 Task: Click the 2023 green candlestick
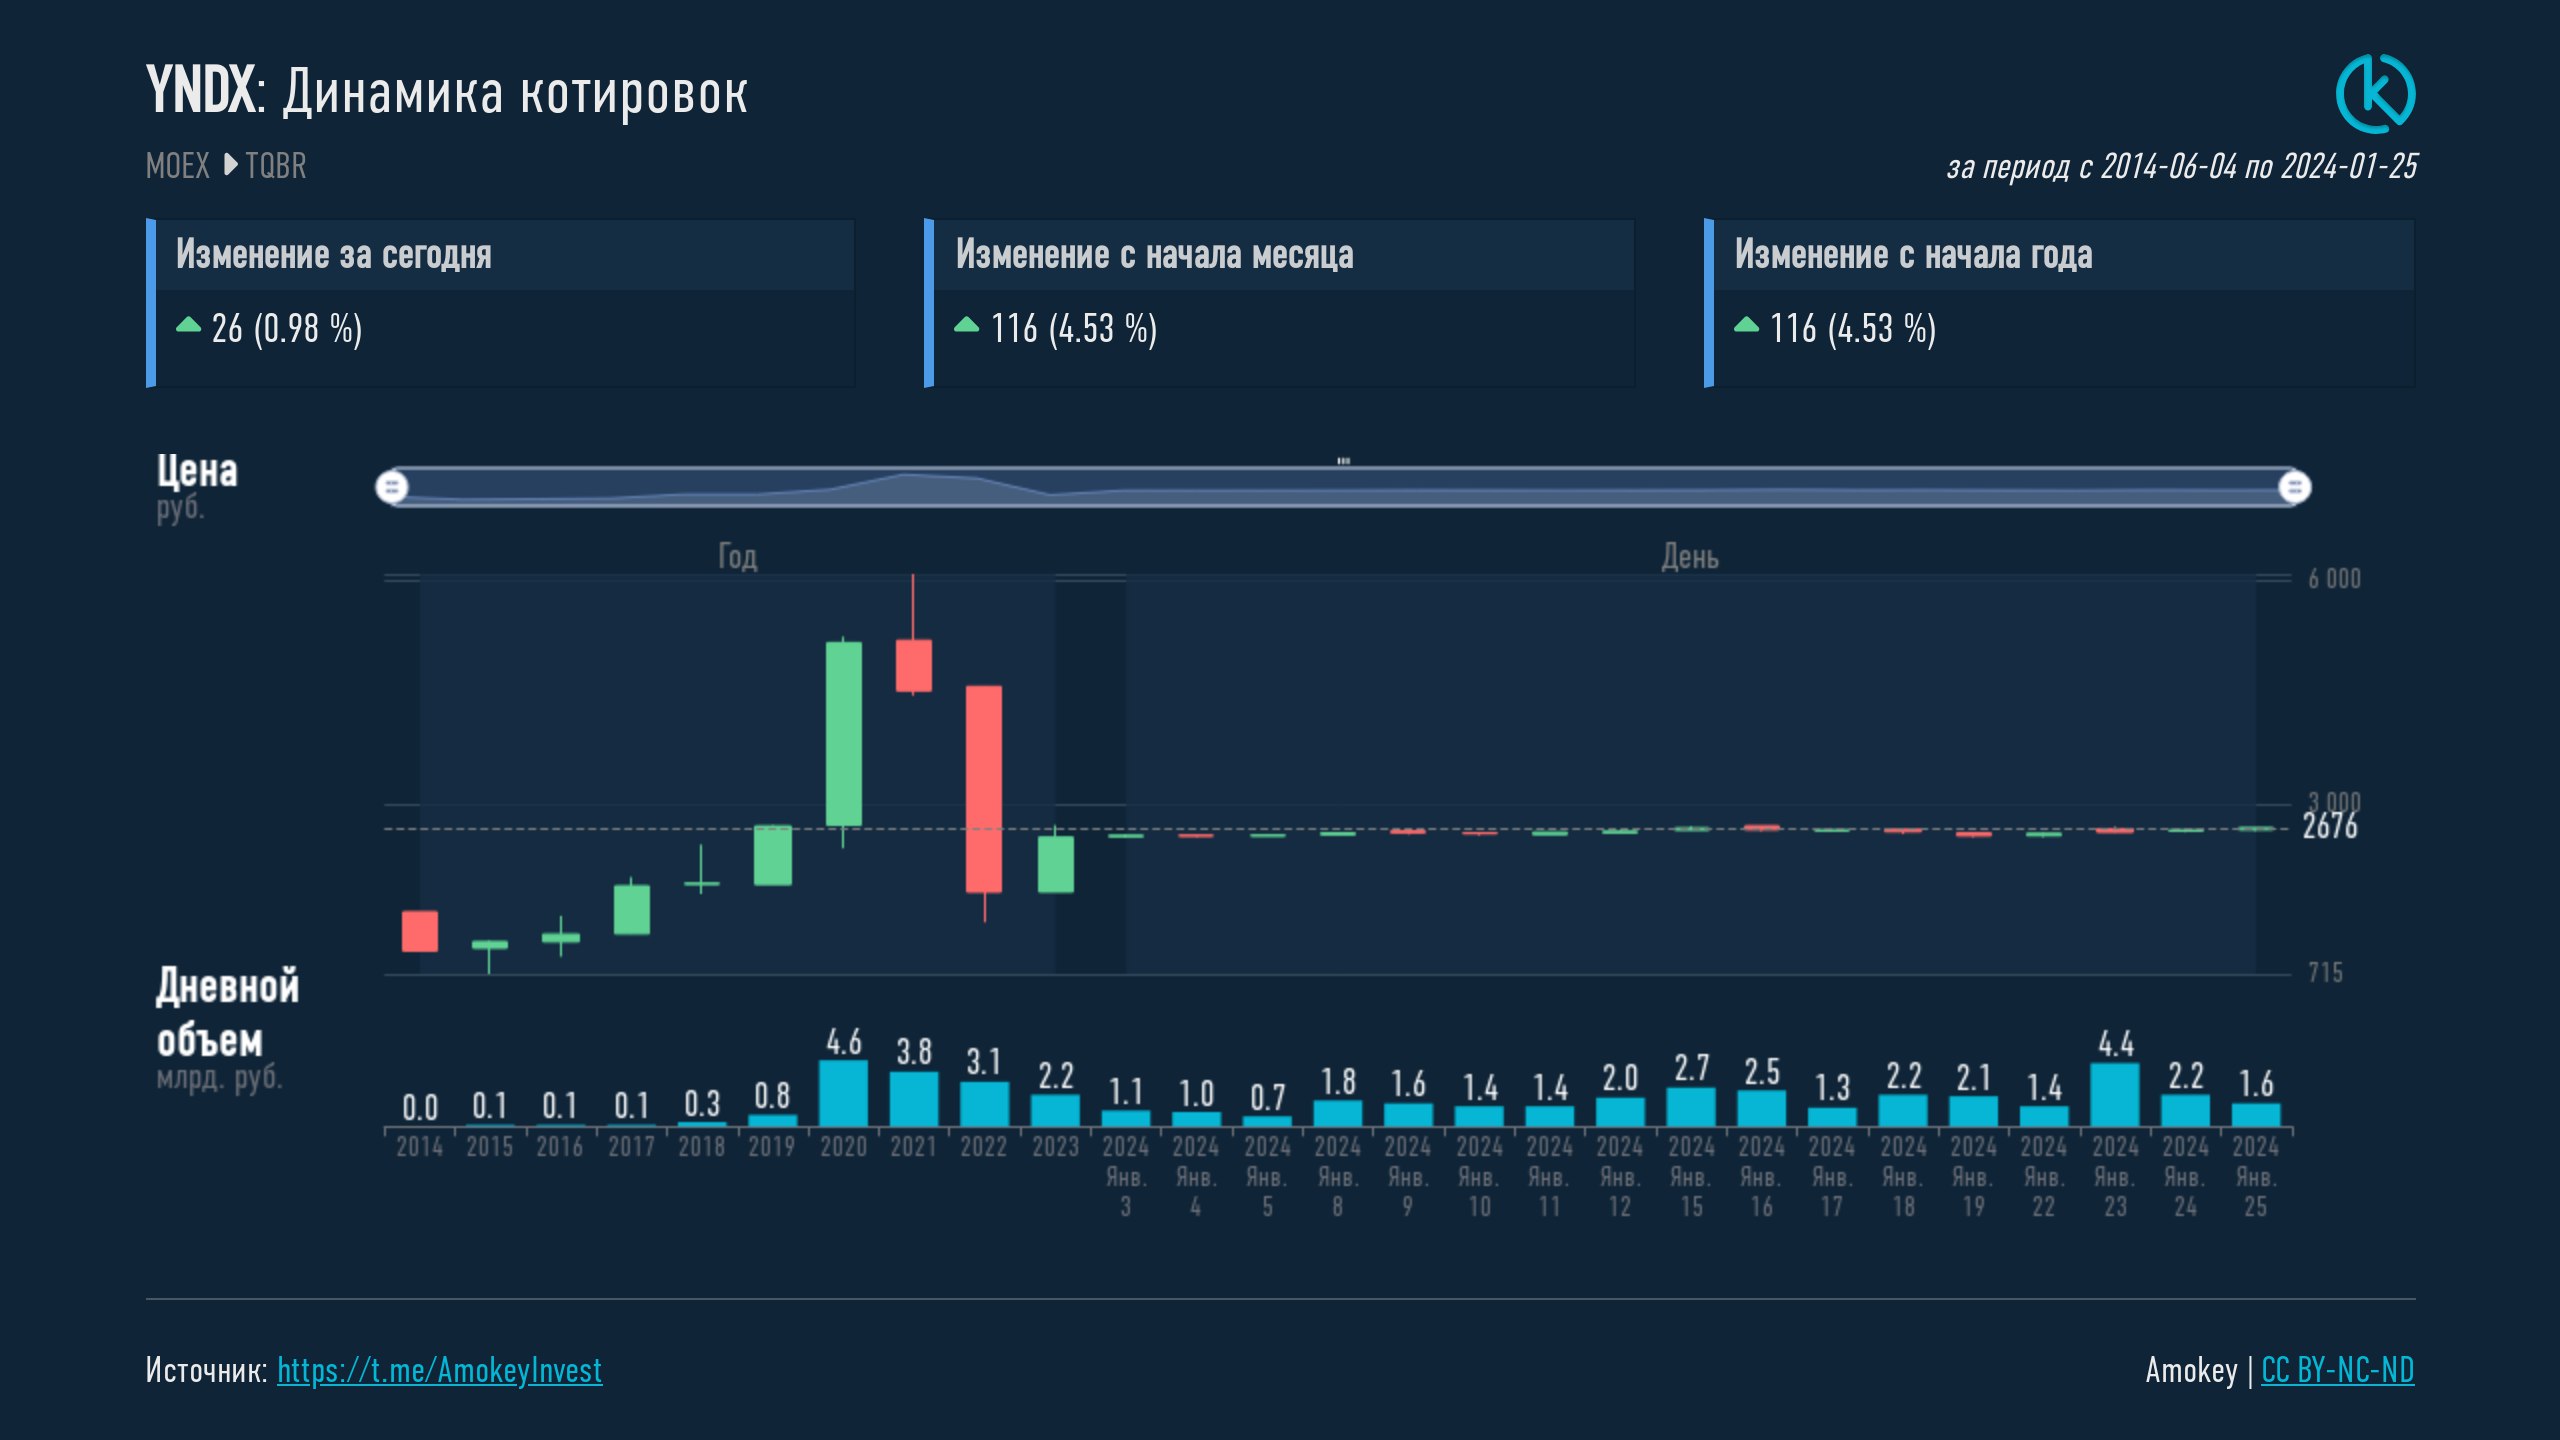pos(1055,864)
